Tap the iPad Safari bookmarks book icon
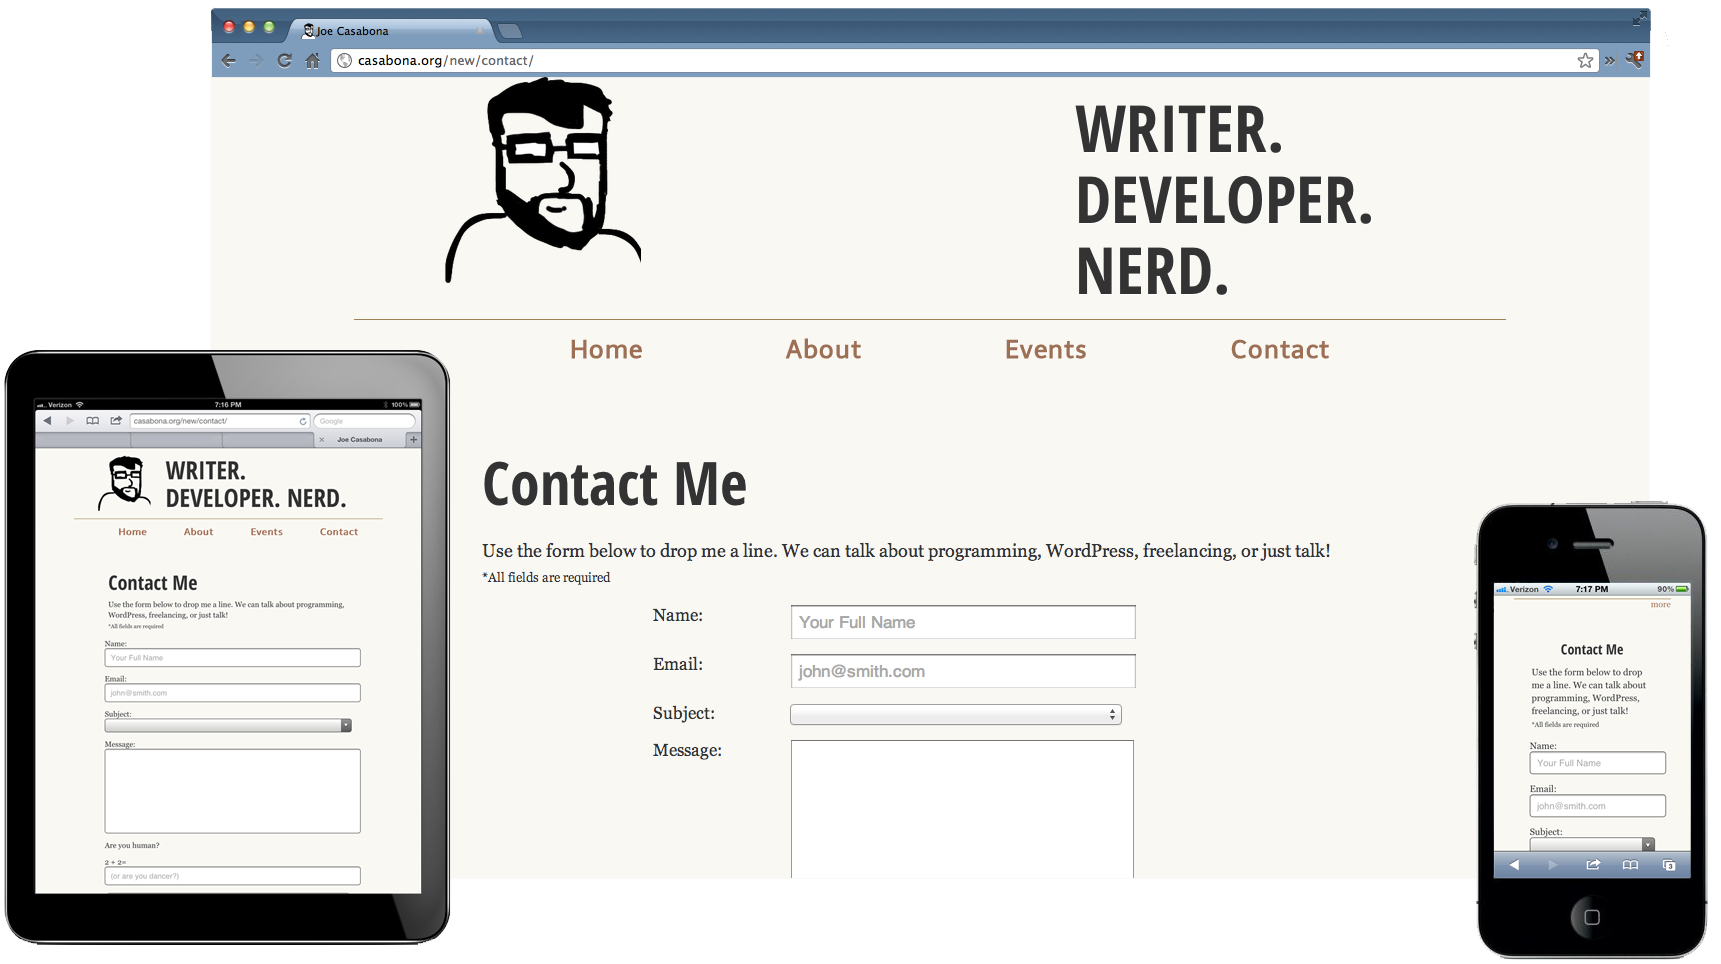Image resolution: width=1721 pixels, height=964 pixels. [93, 421]
